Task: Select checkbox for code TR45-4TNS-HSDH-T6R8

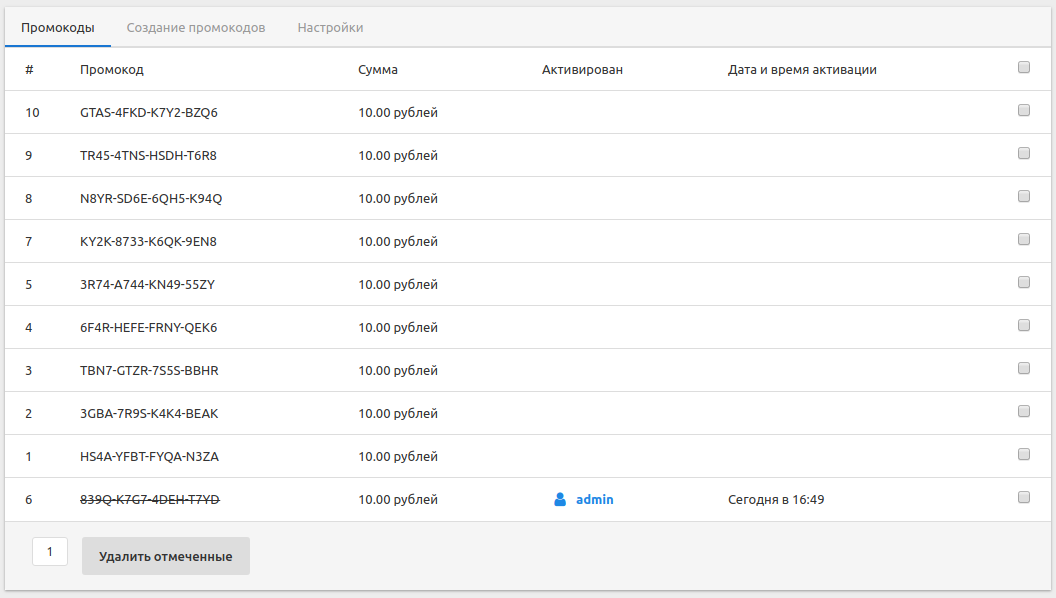Action: click(x=1023, y=154)
